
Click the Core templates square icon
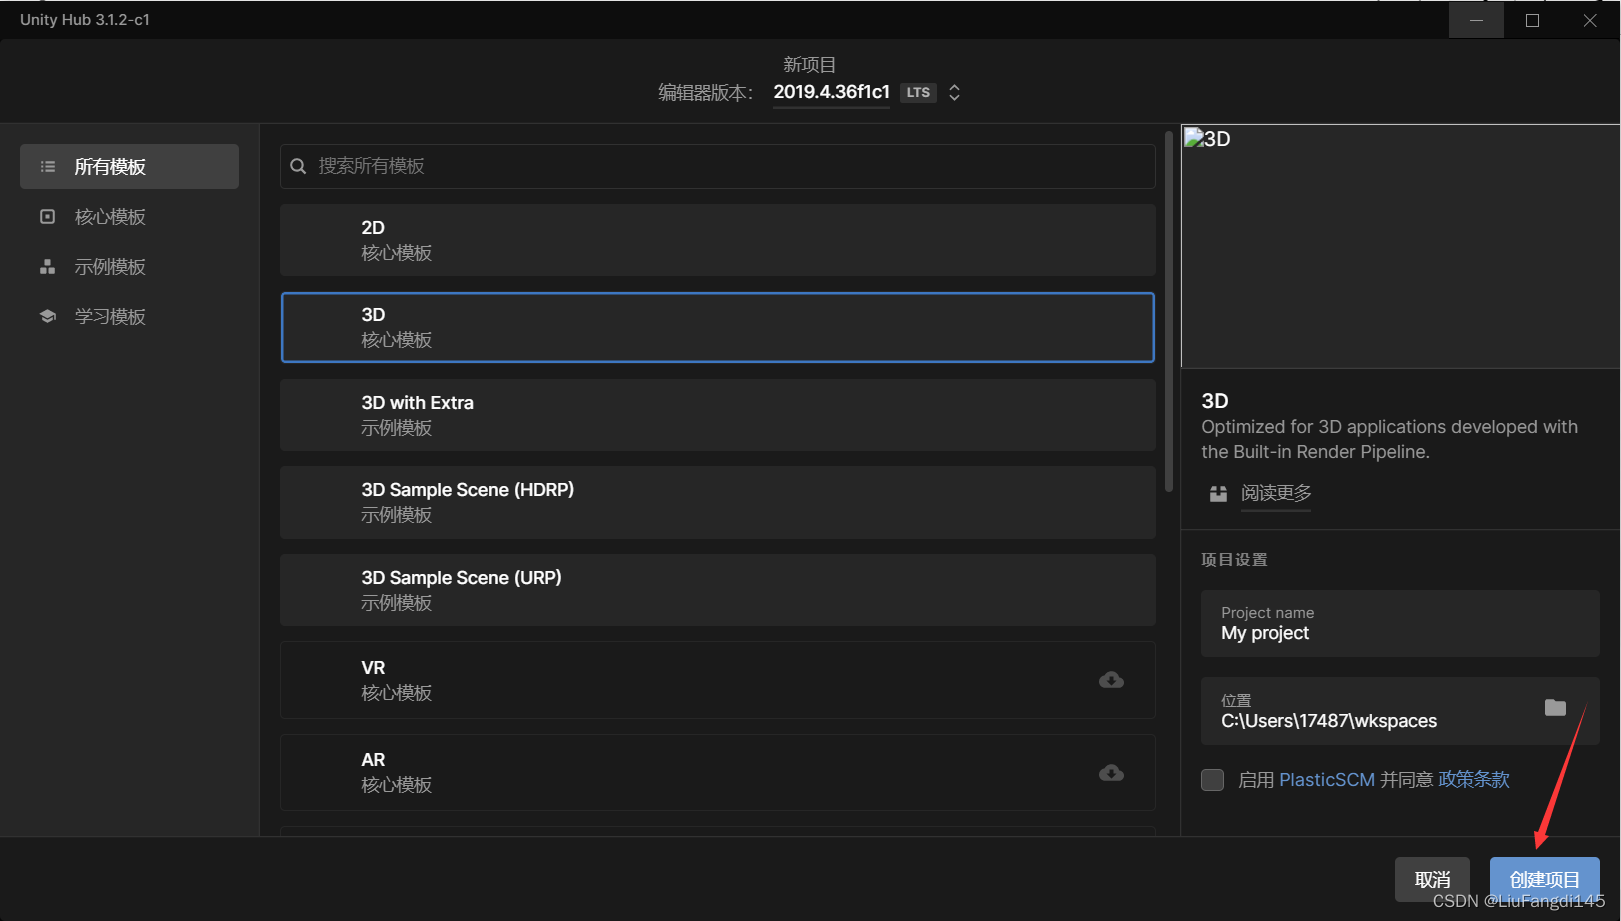[47, 216]
